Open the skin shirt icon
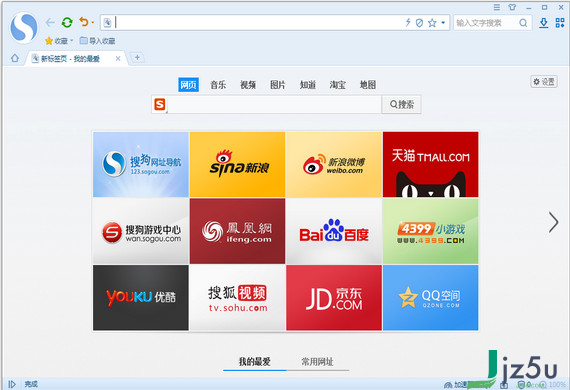 tap(512, 7)
